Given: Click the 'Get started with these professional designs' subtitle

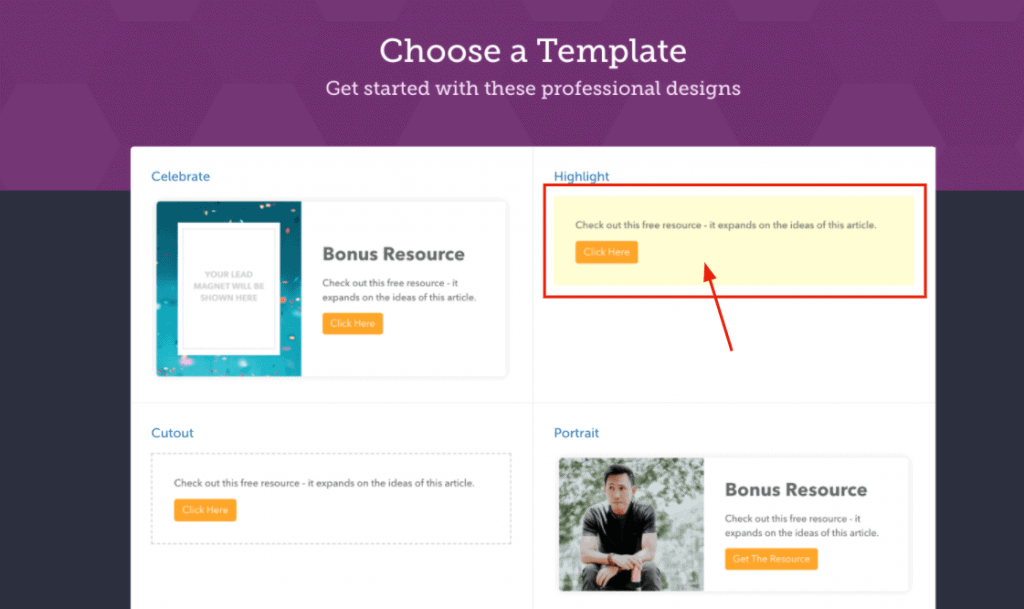Looking at the screenshot, I should tap(533, 88).
